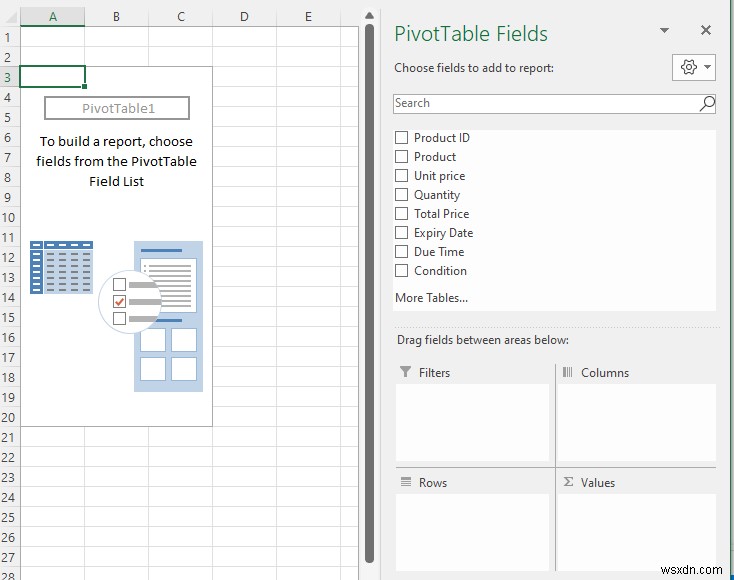
Task: Click the Columns area icon
Action: [567, 372]
